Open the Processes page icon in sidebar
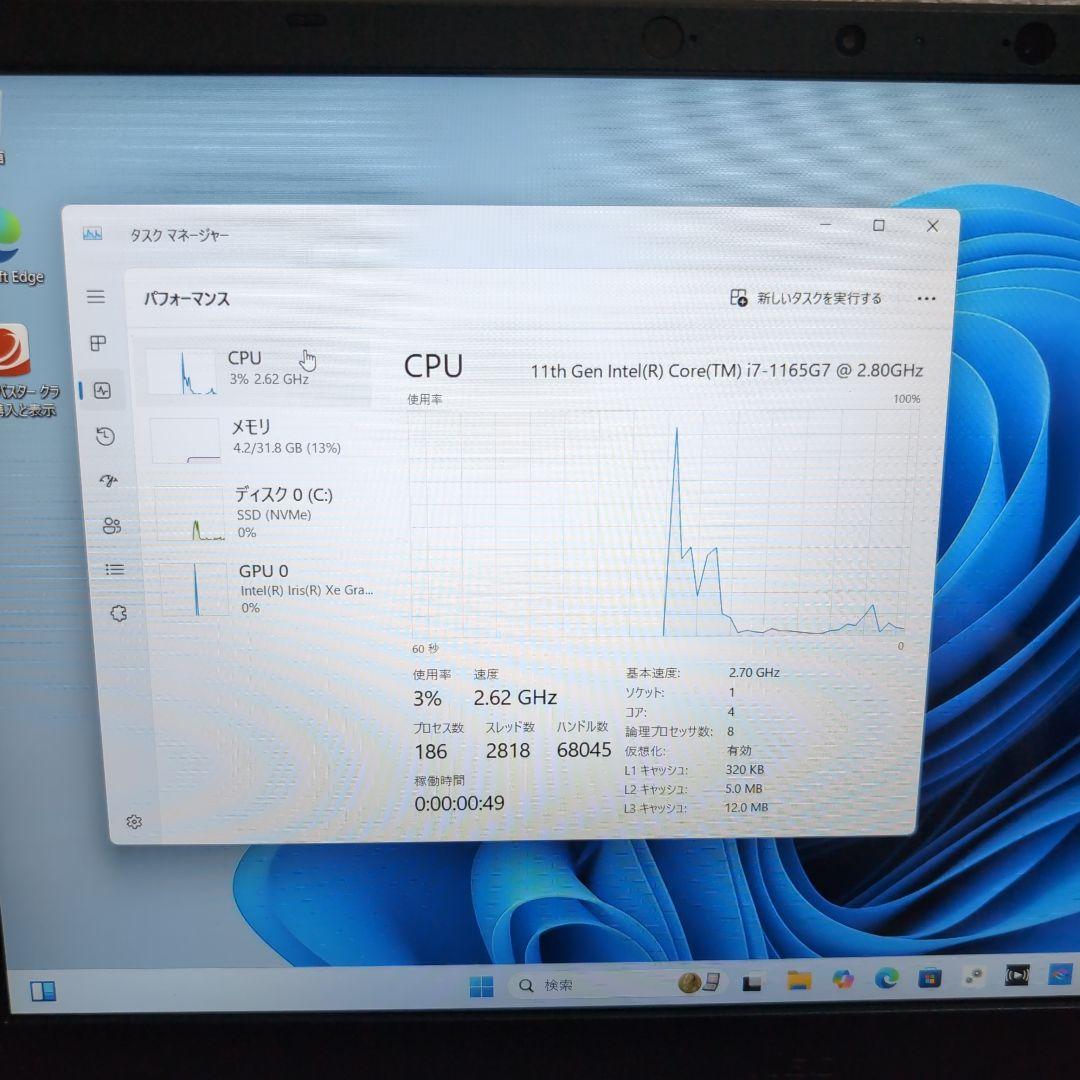The width and height of the screenshot is (1080, 1080). [x=98, y=343]
